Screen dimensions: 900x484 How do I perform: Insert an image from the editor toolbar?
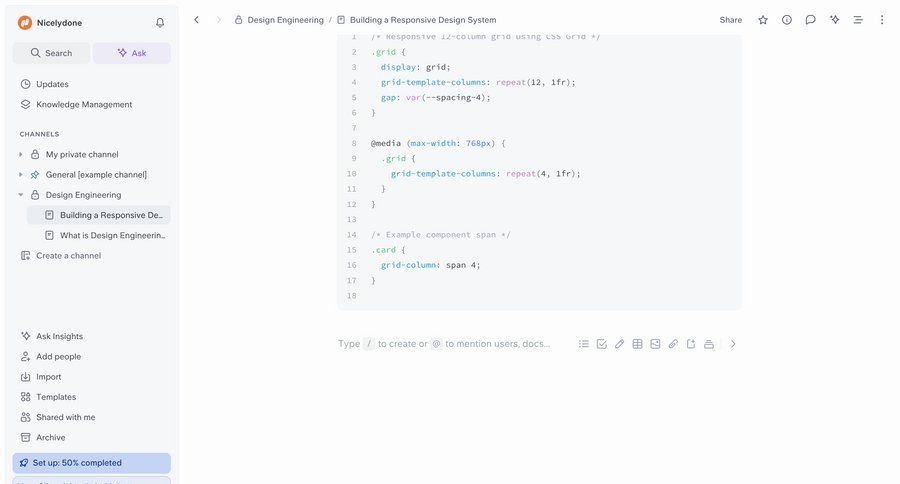pyautogui.click(x=655, y=344)
